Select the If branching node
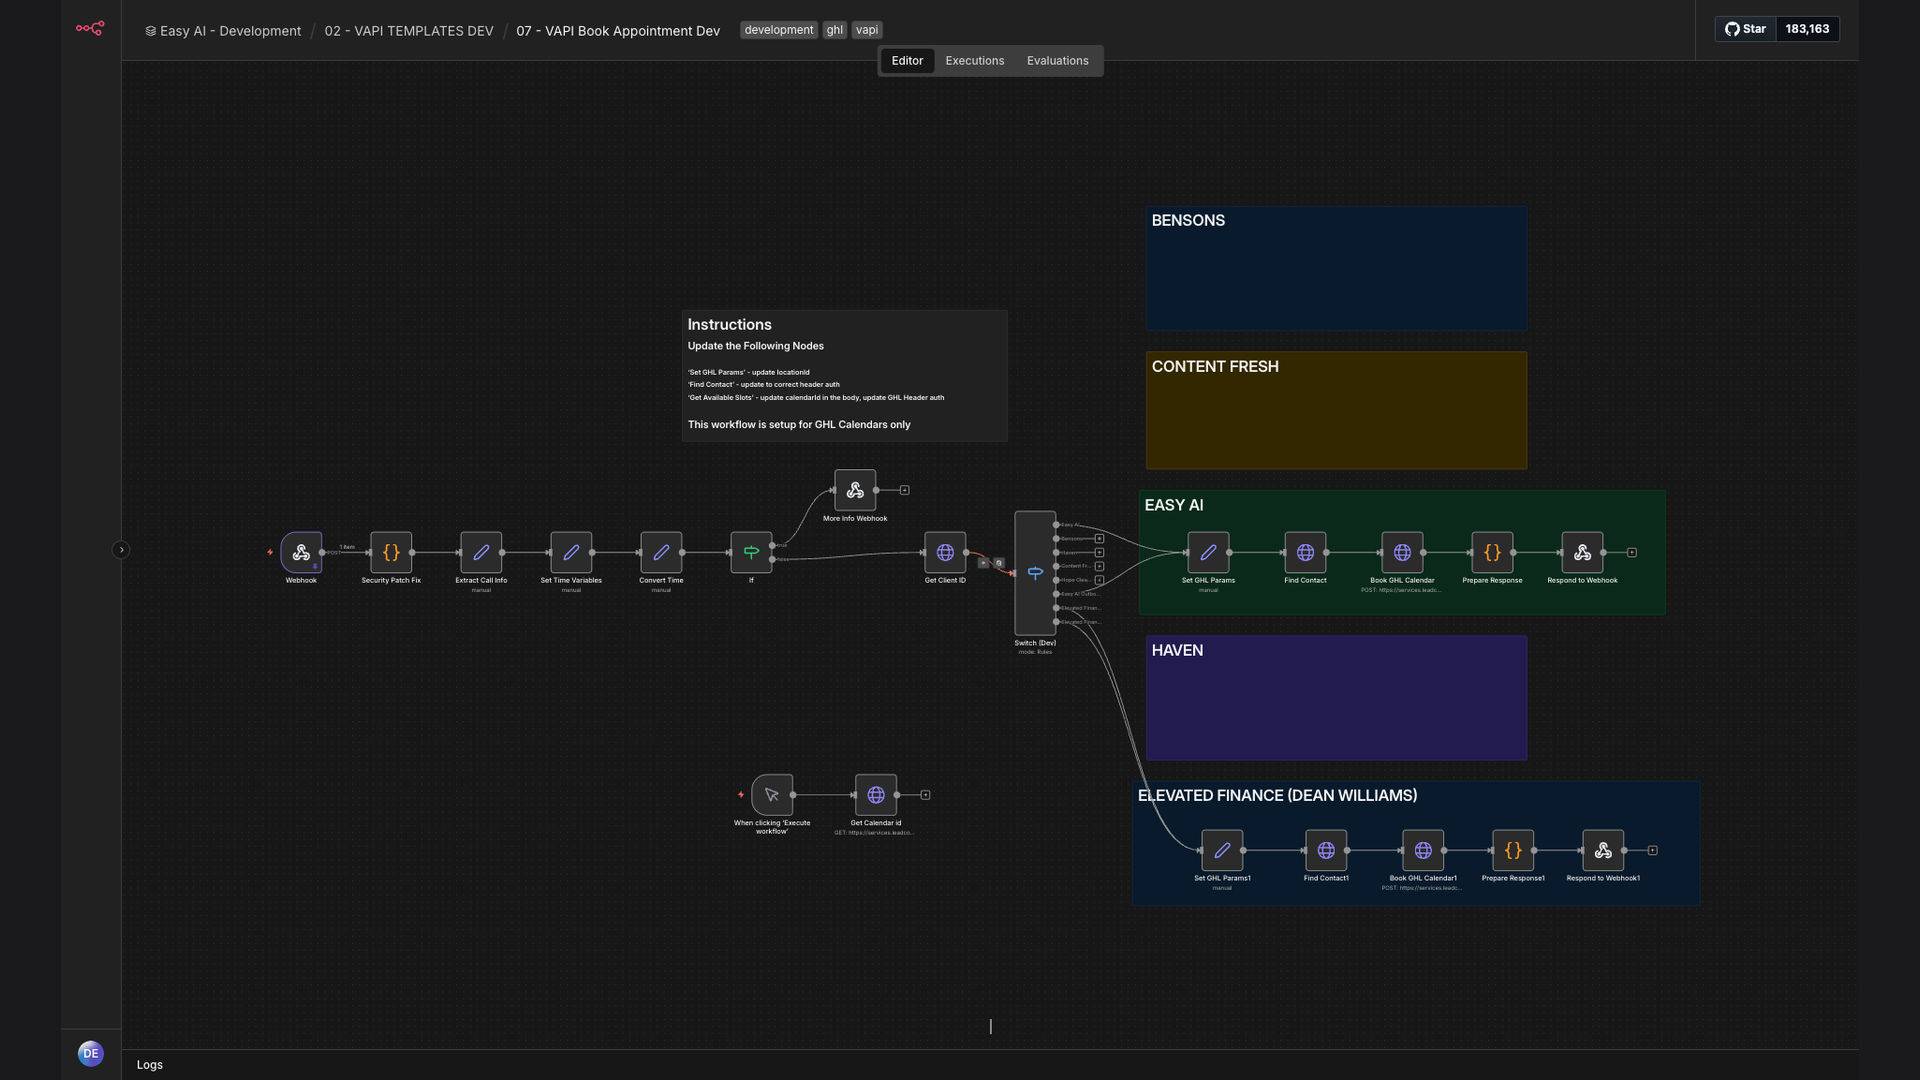 point(751,552)
